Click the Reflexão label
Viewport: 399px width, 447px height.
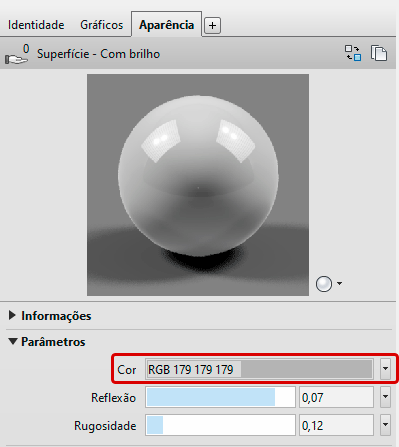coord(114,398)
